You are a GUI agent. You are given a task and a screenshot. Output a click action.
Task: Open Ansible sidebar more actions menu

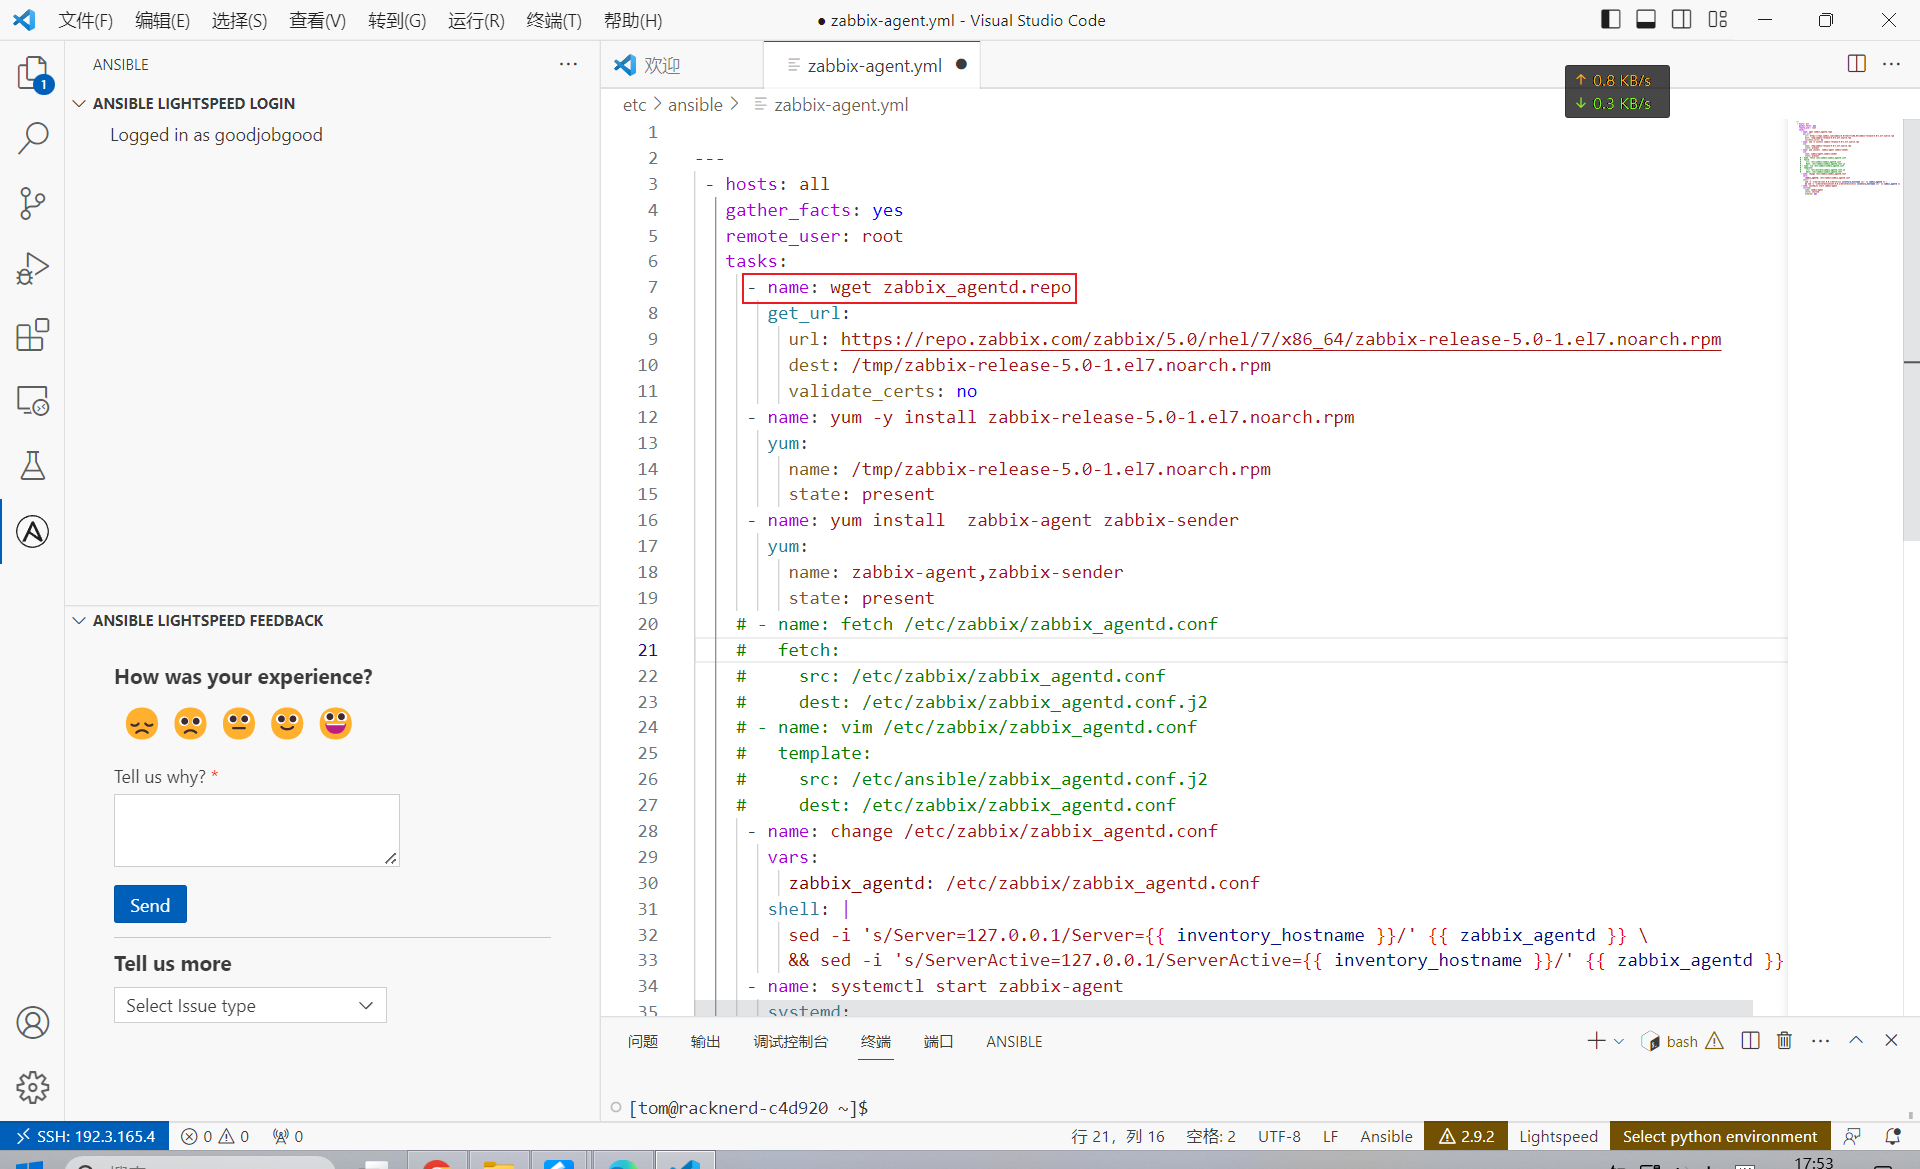tap(568, 64)
